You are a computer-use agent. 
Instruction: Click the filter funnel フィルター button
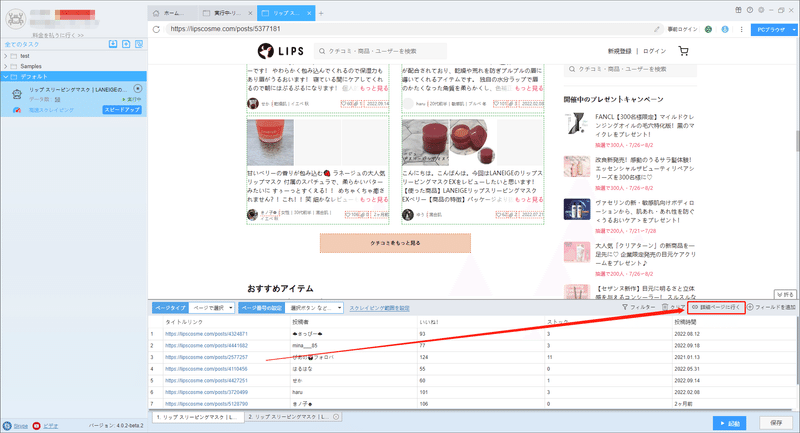tap(638, 308)
